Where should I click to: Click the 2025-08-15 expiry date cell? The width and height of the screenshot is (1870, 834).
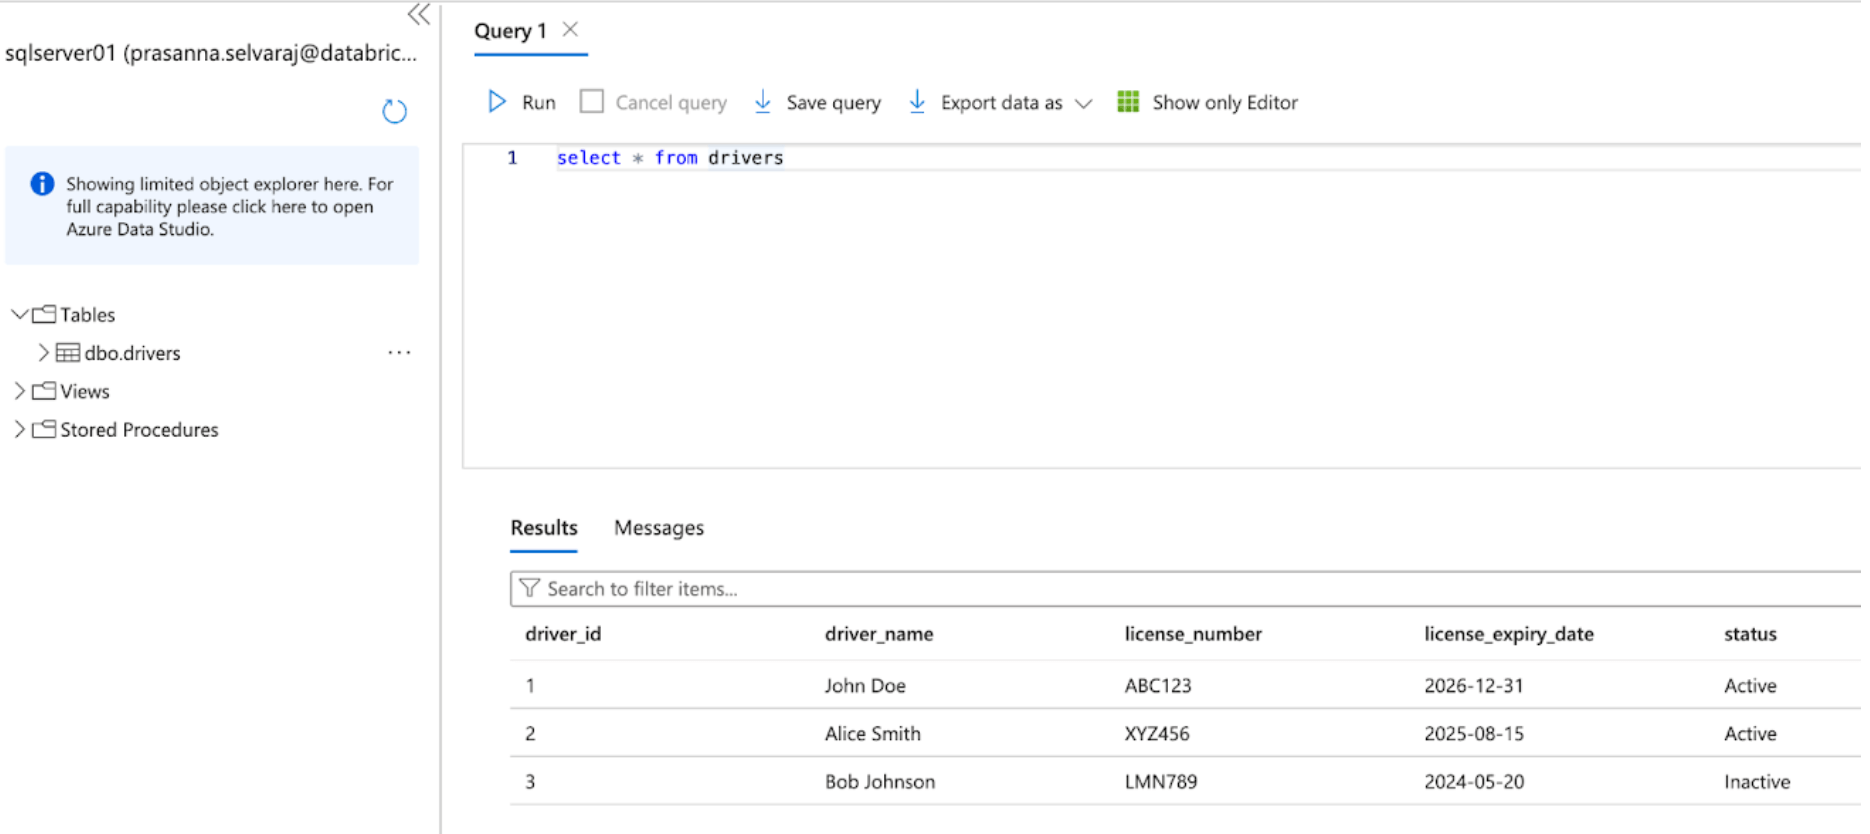point(1474,734)
